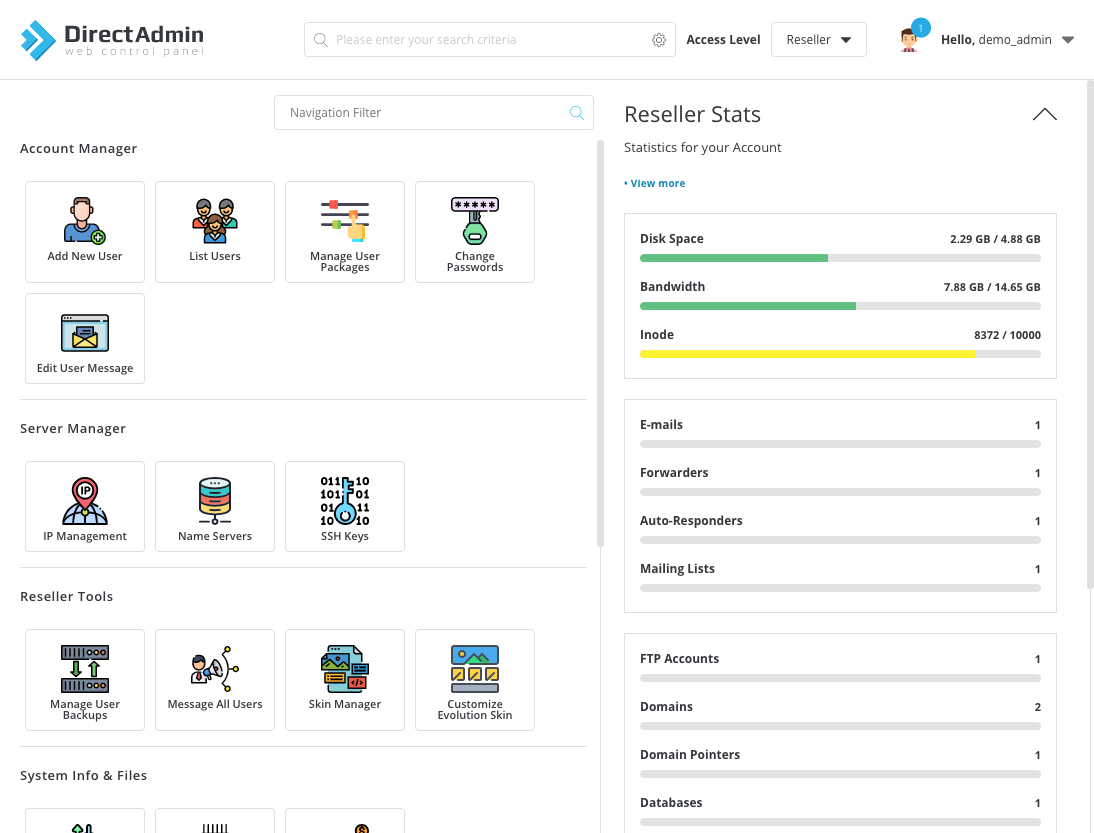Select the Message All Users icon
This screenshot has width=1094, height=833.
[215, 680]
